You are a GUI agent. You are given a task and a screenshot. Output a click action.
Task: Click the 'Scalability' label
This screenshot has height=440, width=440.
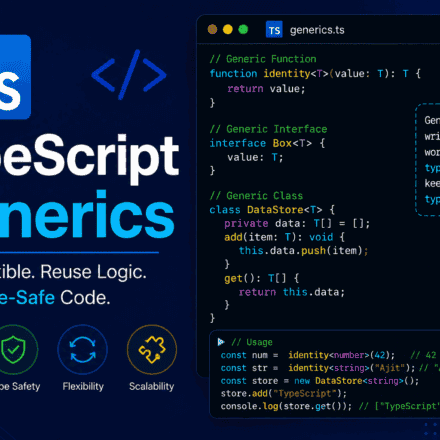coord(152,386)
